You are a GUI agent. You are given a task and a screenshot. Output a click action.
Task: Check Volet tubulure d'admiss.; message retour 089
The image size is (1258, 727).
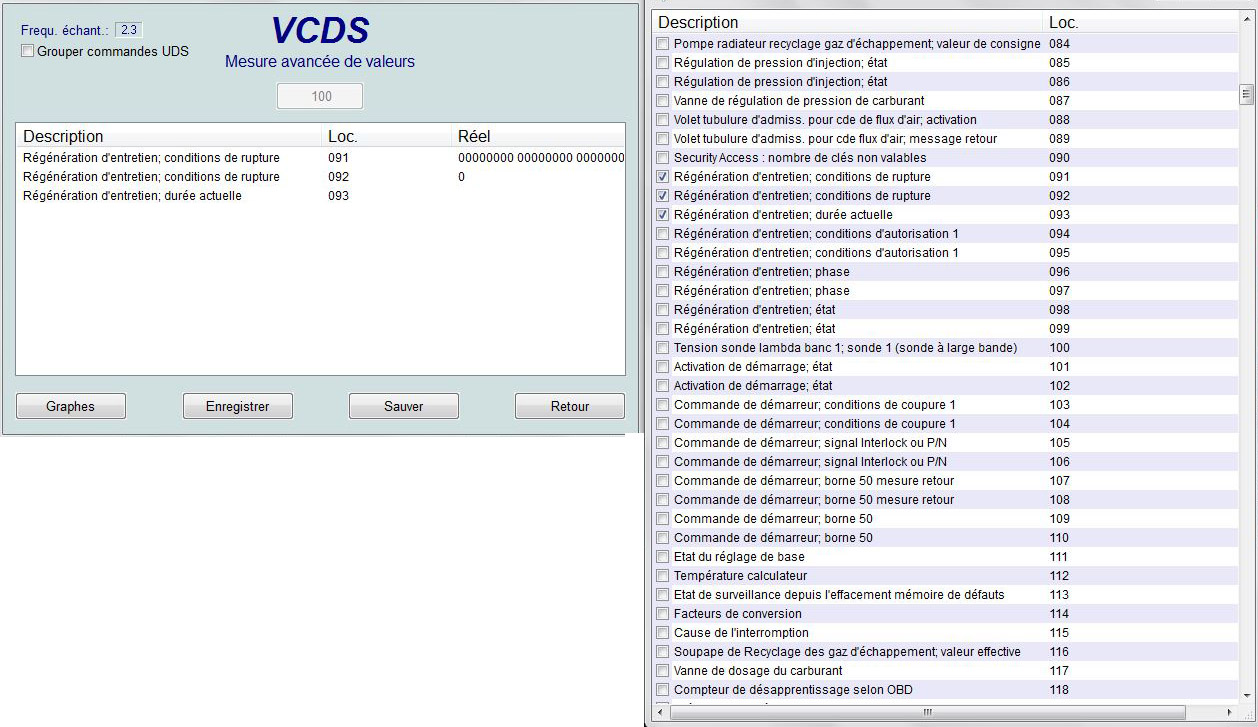(x=662, y=139)
